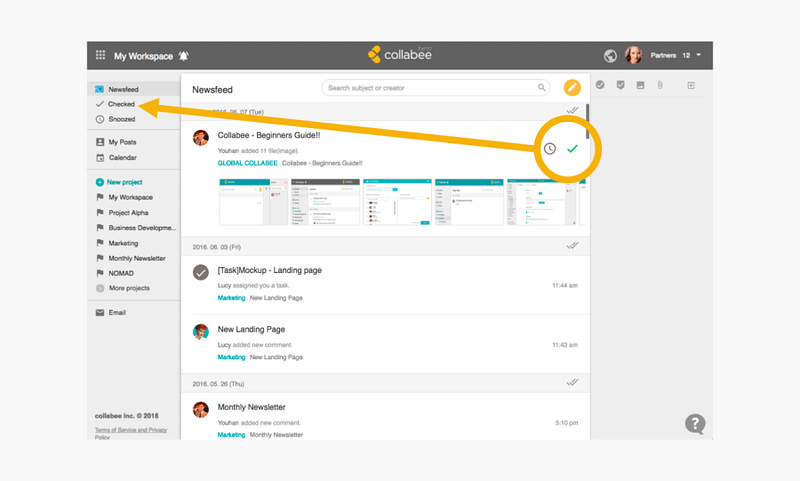
Task: Click the notification bell beside My Workspace
Action: (184, 56)
